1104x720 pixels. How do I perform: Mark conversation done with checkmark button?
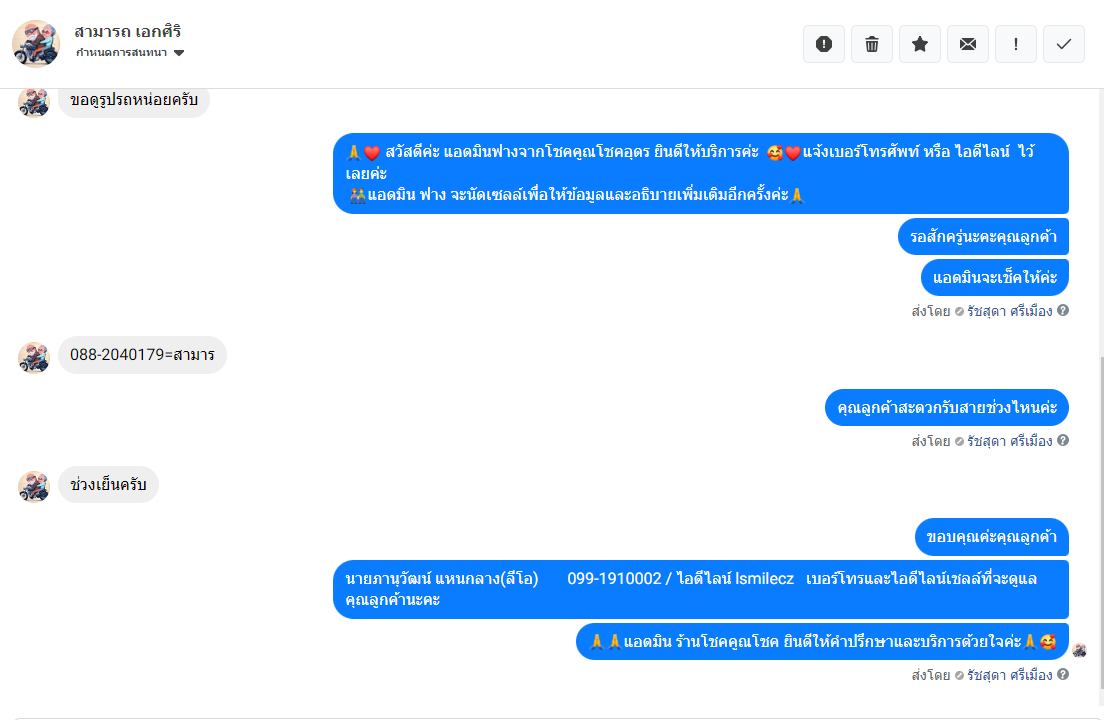1063,44
